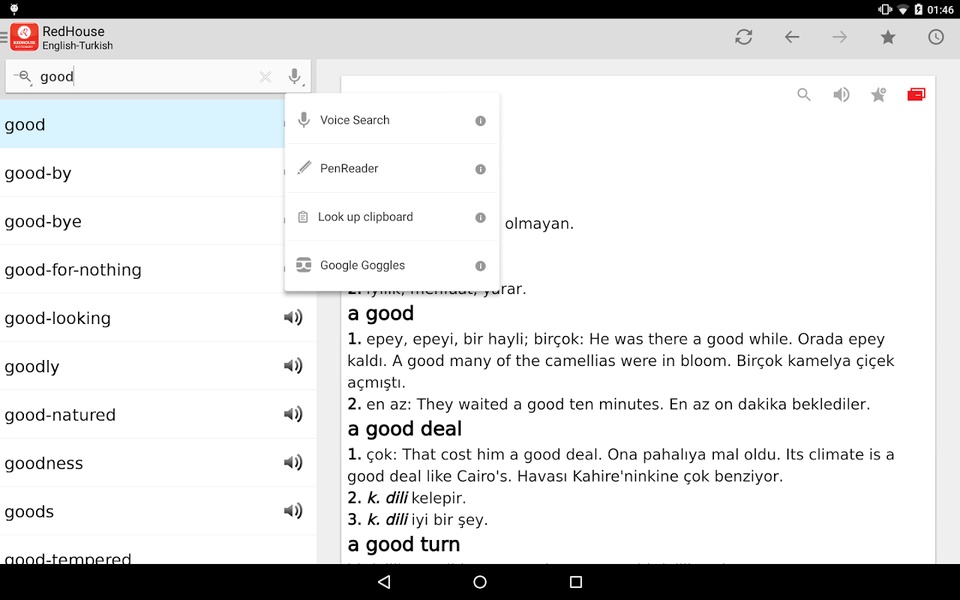
Task: Choose Voice Search from popup menu
Action: (392, 120)
